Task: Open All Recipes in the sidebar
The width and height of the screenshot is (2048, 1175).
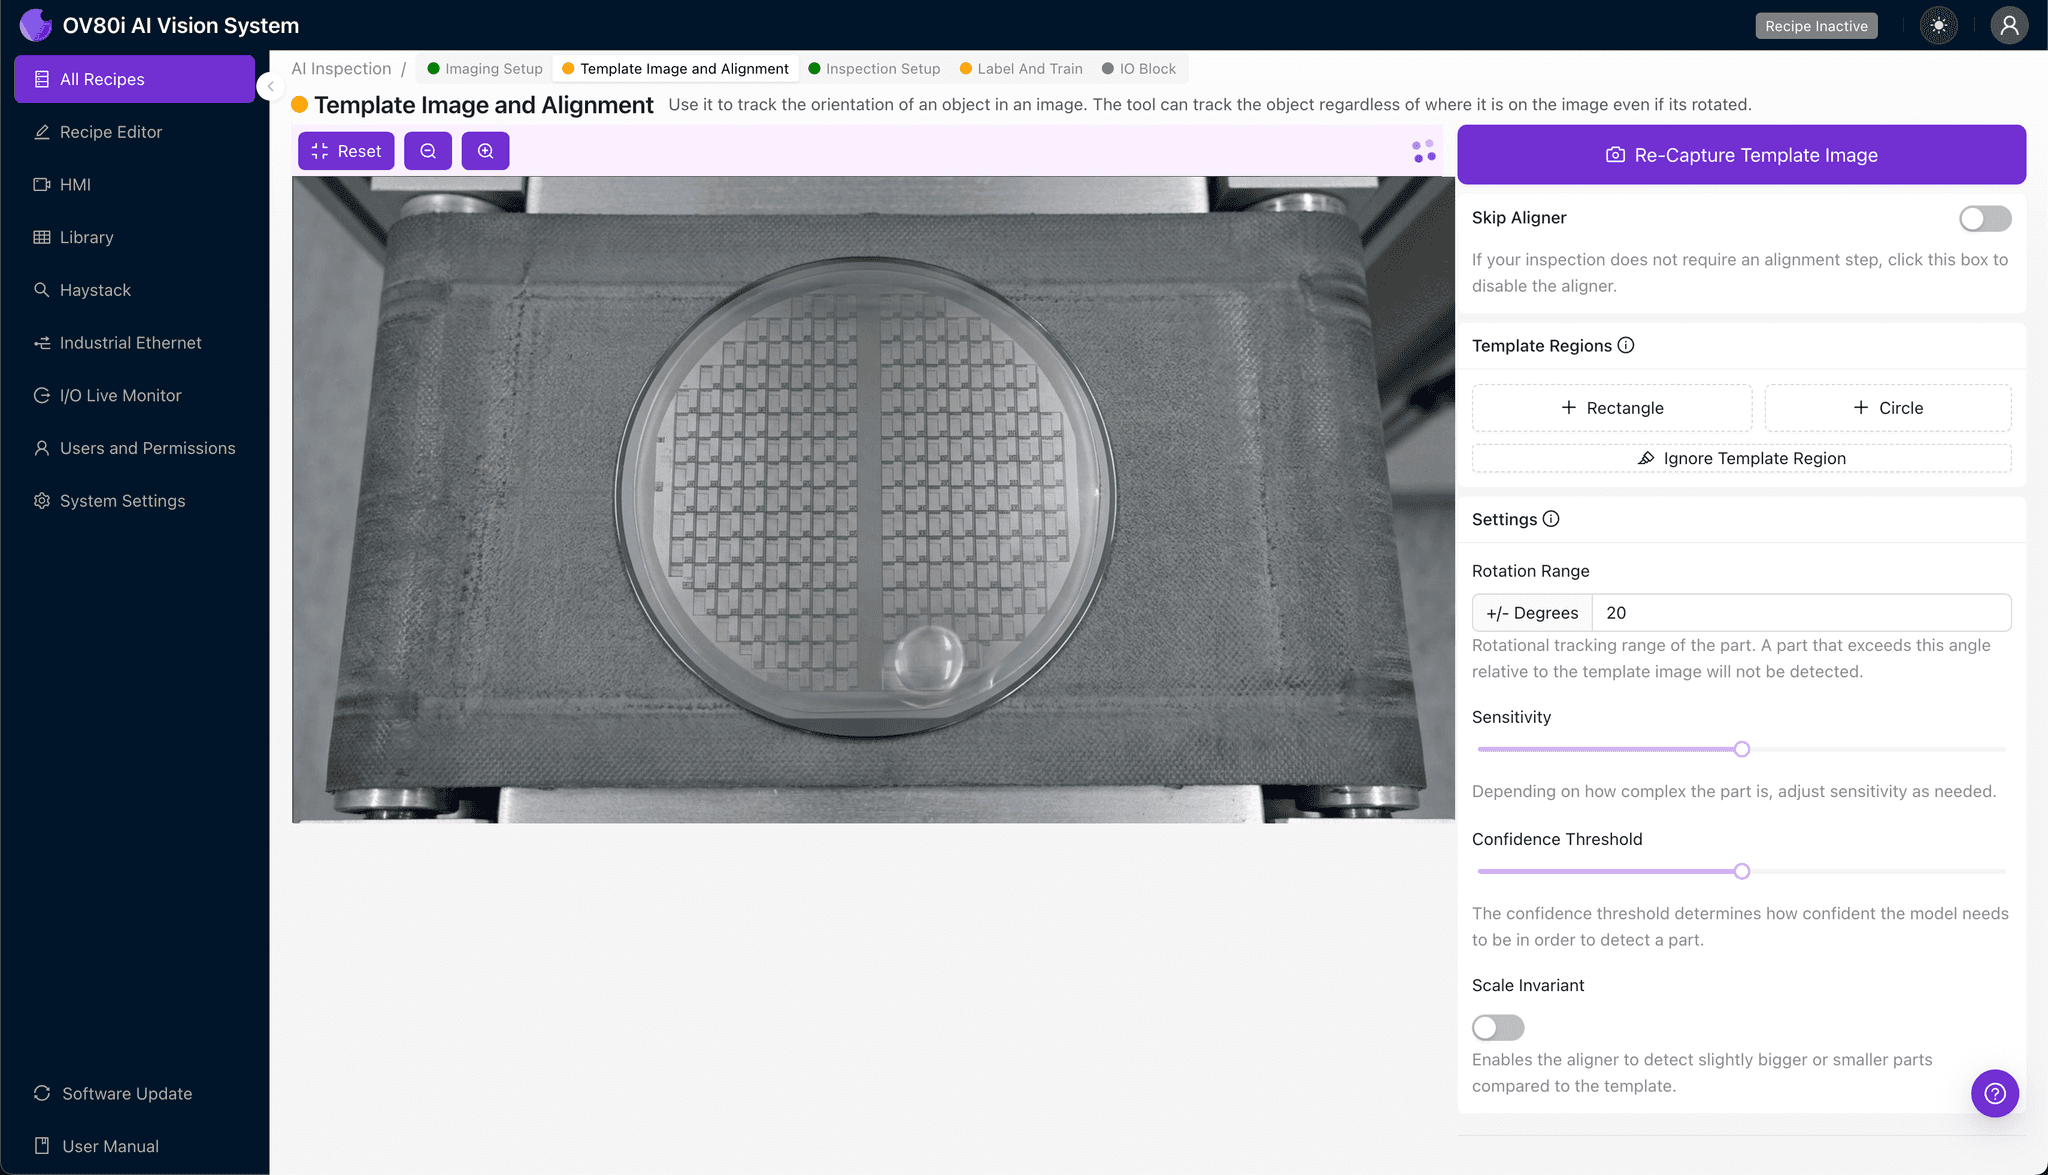Action: [134, 79]
